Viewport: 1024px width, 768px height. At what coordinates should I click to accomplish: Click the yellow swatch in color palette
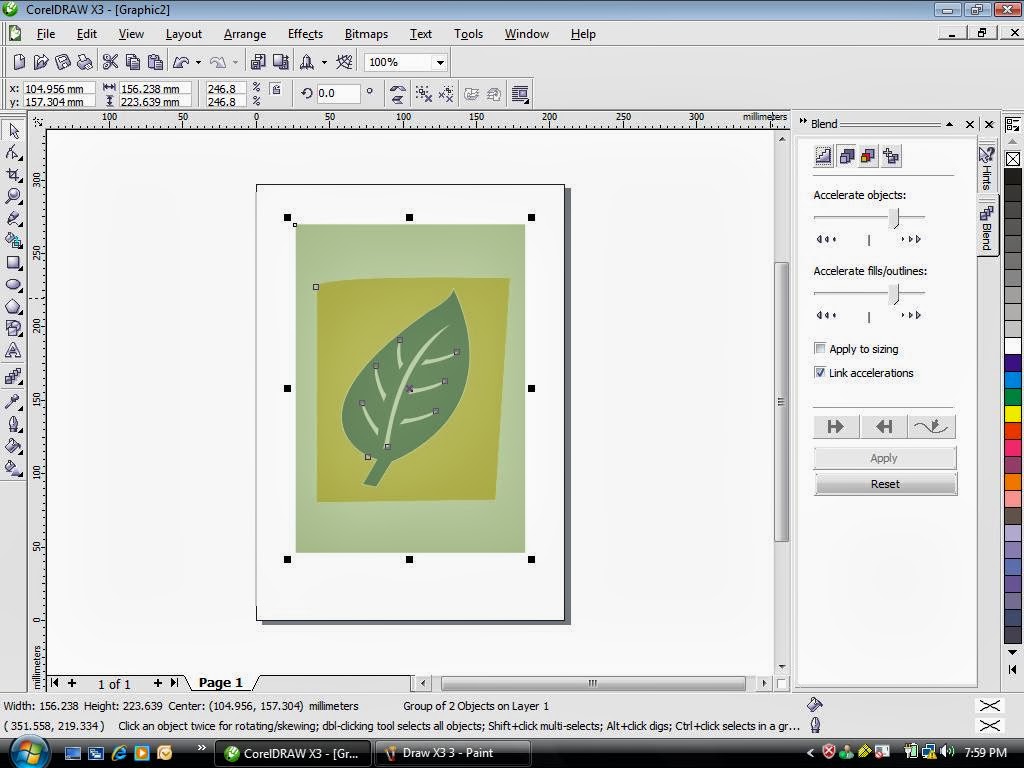1012,414
